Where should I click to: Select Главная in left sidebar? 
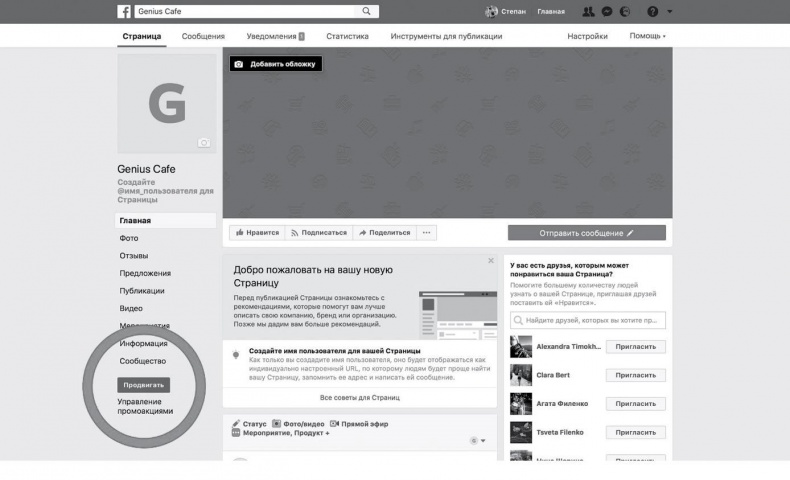166,221
